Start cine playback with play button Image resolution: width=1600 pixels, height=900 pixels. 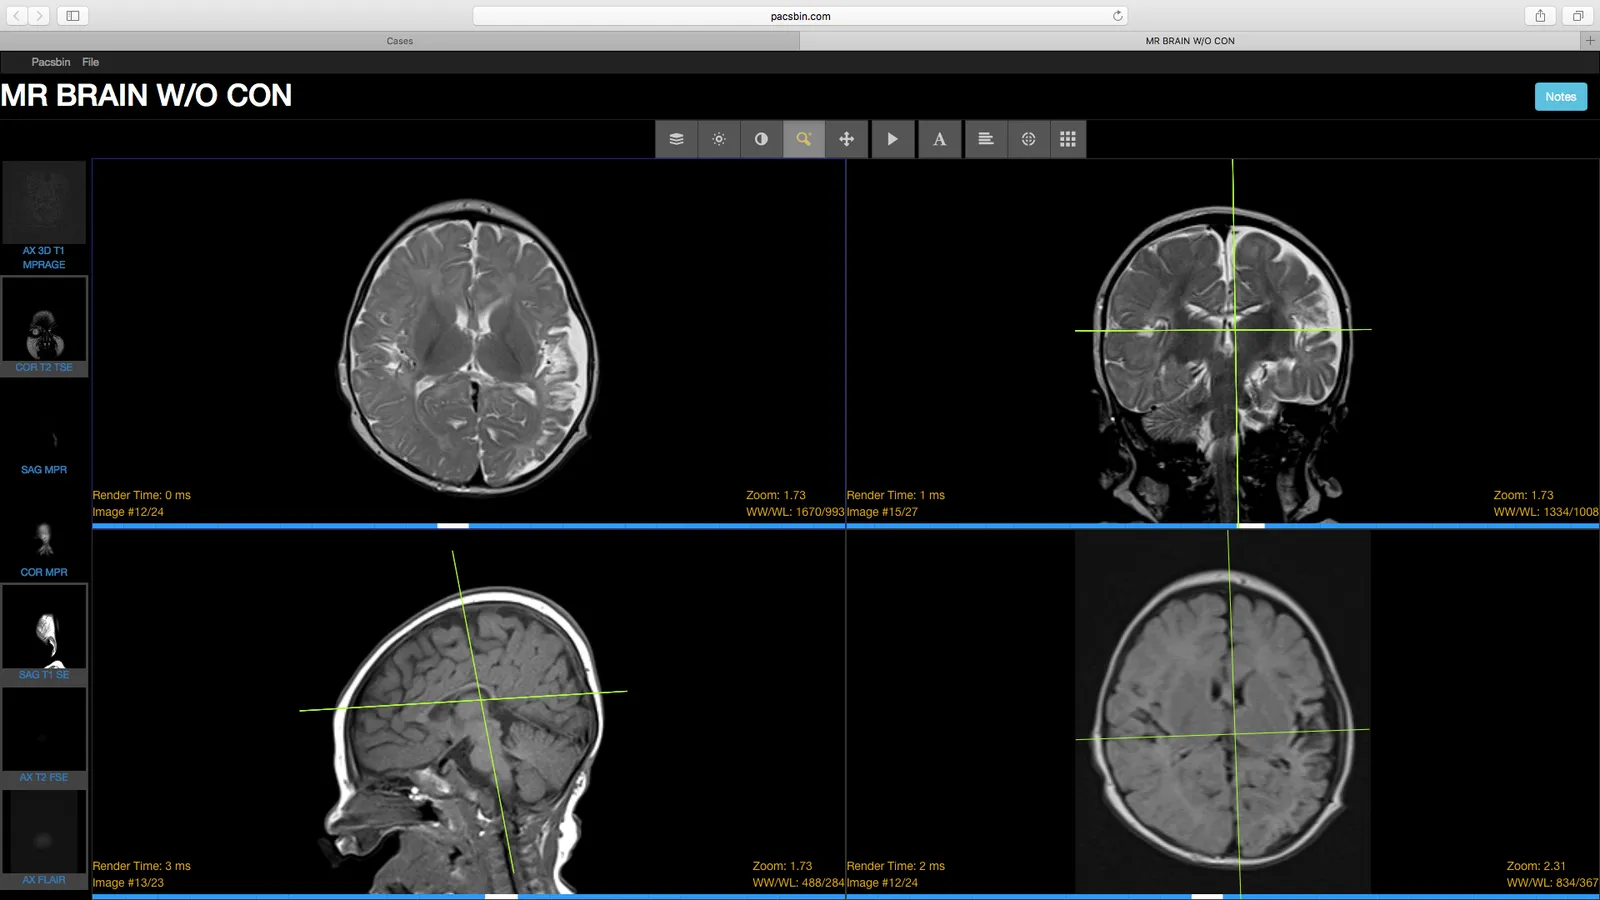[893, 139]
